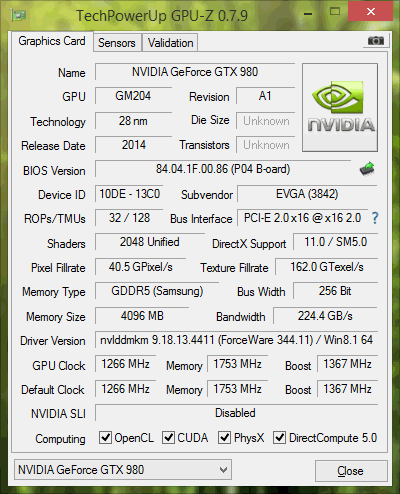
Task: Close the window with red X
Action: (x=371, y=12)
